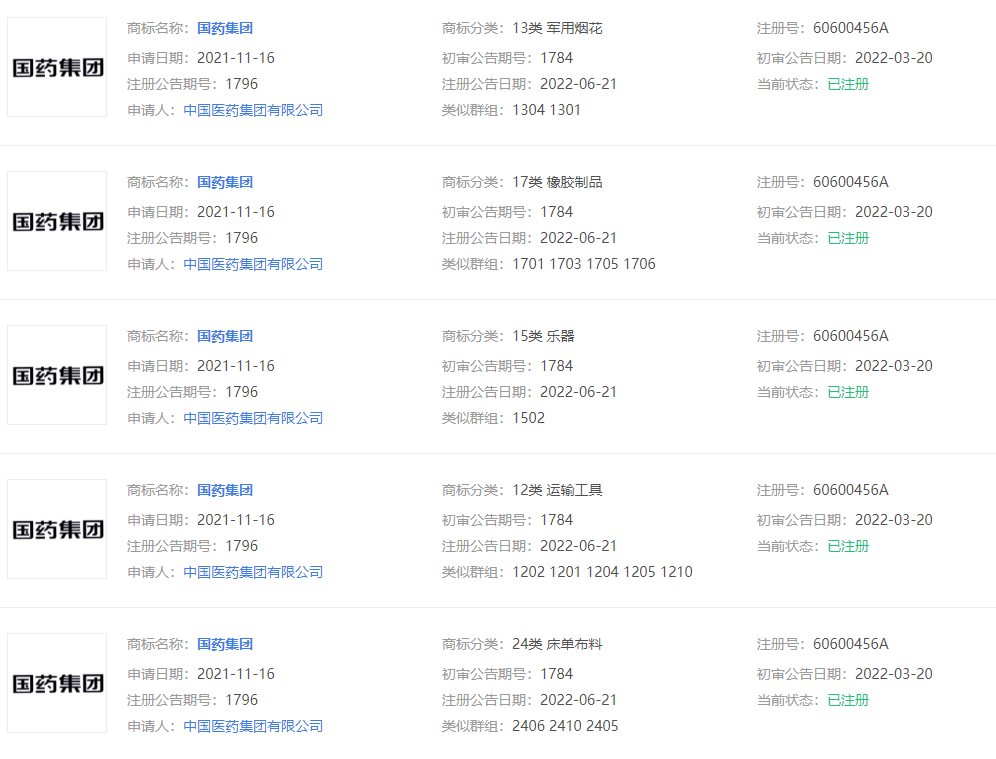Click 已注册 status in 运输工具 row
Viewport: 996px width, 759px height.
click(848, 547)
